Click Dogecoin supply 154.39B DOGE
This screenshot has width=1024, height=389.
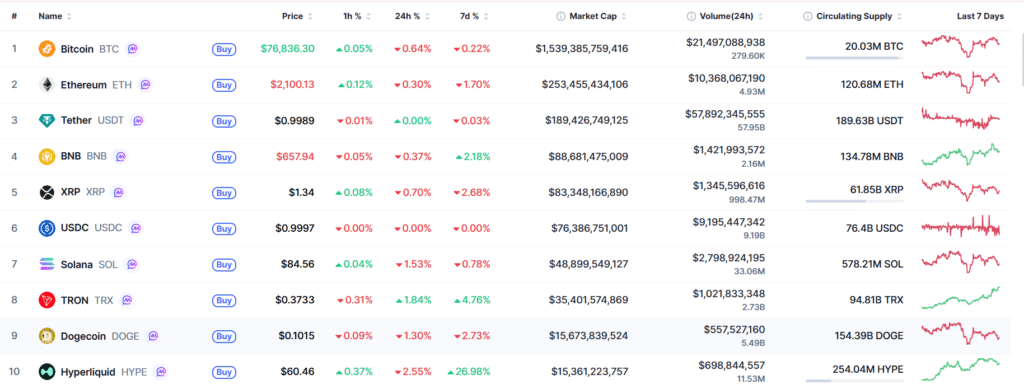(x=869, y=336)
